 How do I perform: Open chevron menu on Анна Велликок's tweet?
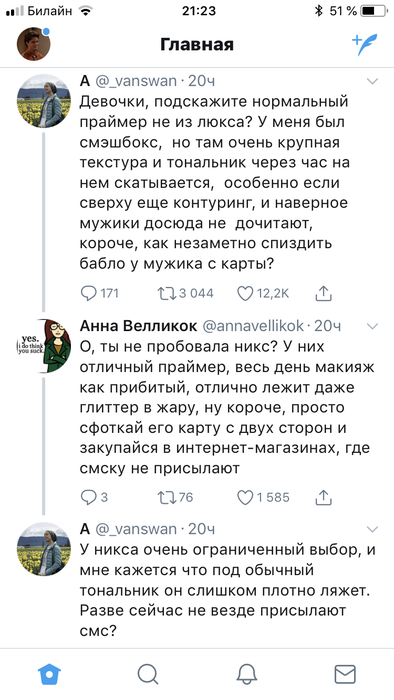click(x=372, y=326)
